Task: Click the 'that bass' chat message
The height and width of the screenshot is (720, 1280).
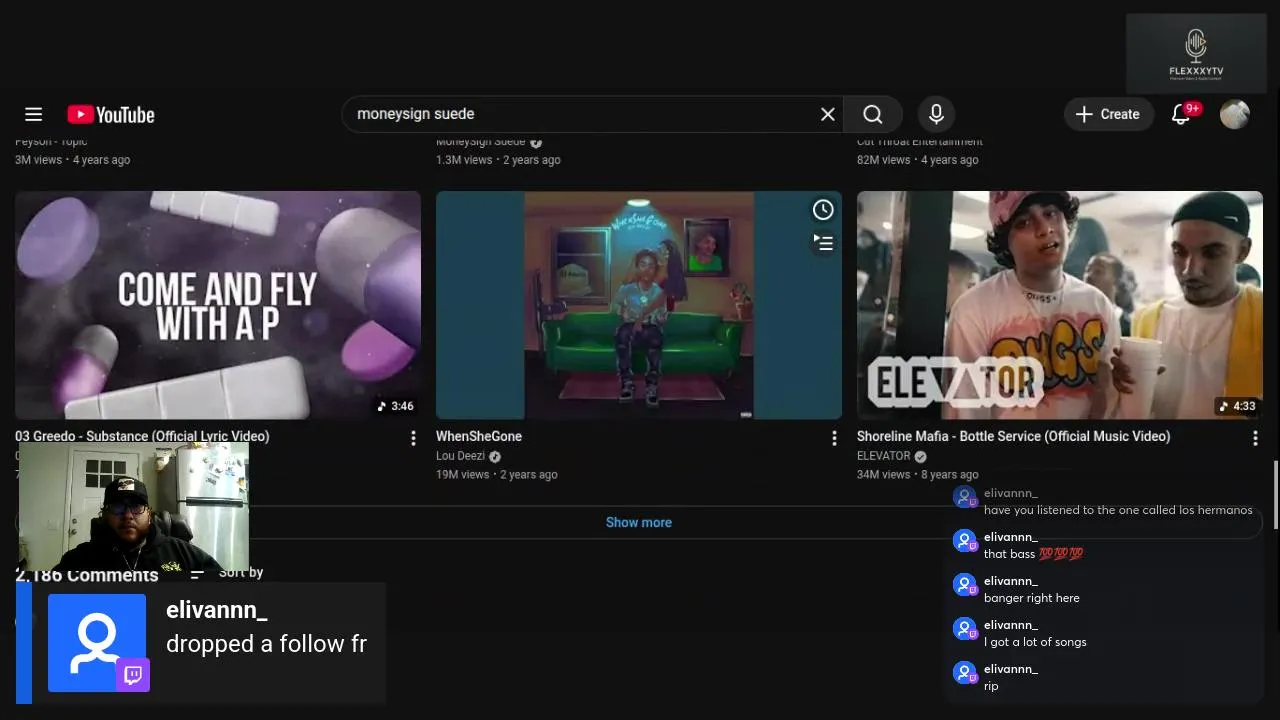Action: 1033,554
